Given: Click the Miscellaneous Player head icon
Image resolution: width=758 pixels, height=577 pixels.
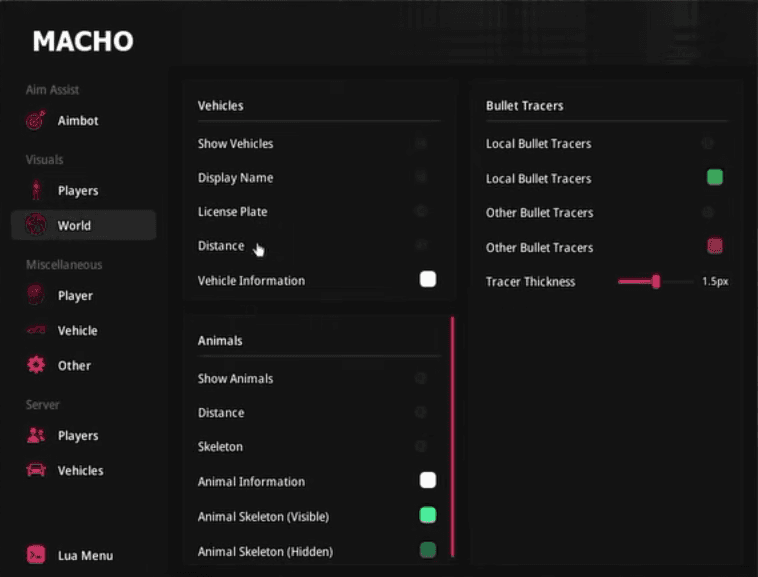Looking at the screenshot, I should pyautogui.click(x=36, y=295).
